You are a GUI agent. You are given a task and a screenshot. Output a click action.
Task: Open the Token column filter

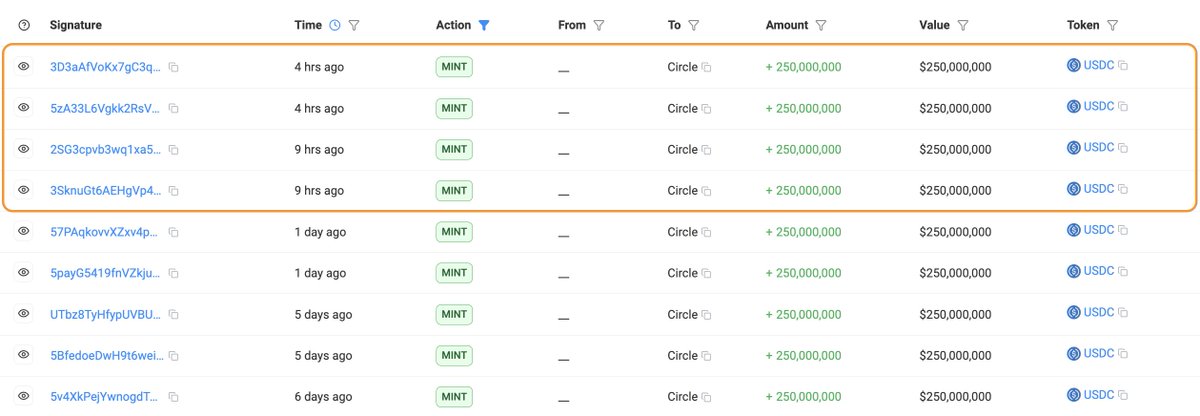pos(1112,25)
